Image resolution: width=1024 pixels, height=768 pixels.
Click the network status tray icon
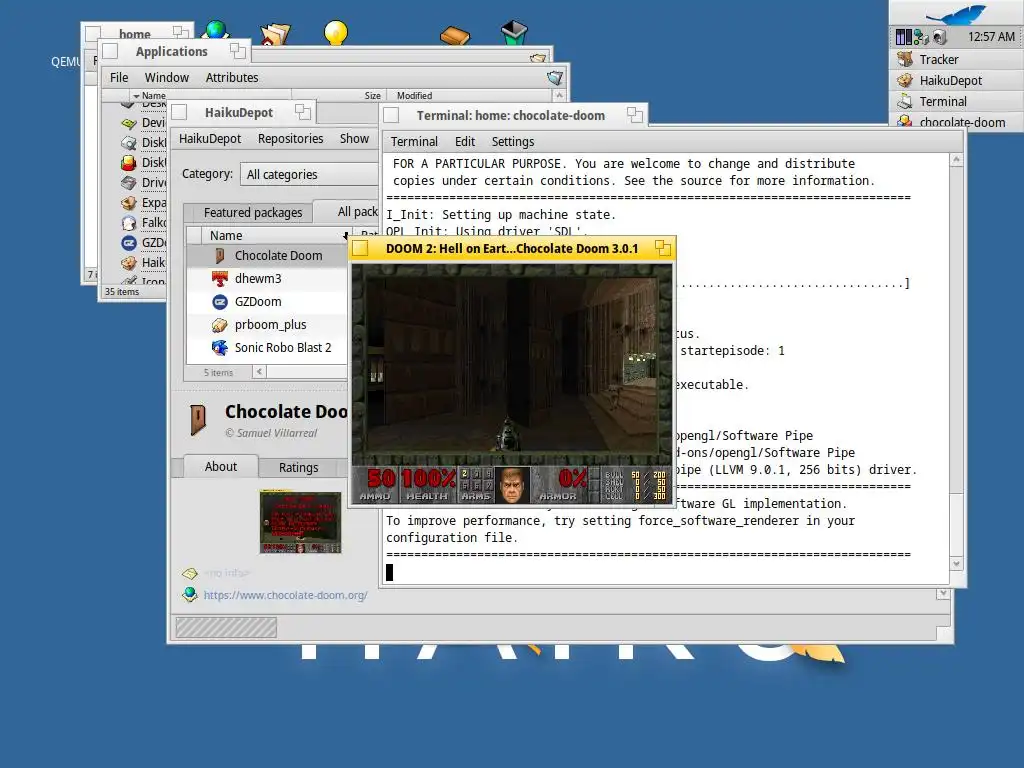pyautogui.click(x=921, y=37)
